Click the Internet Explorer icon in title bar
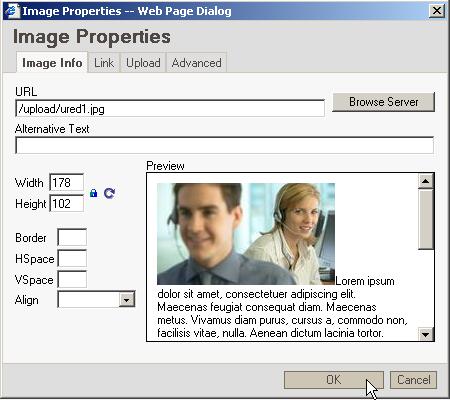Screen dimensions: 450x400 [12, 11]
